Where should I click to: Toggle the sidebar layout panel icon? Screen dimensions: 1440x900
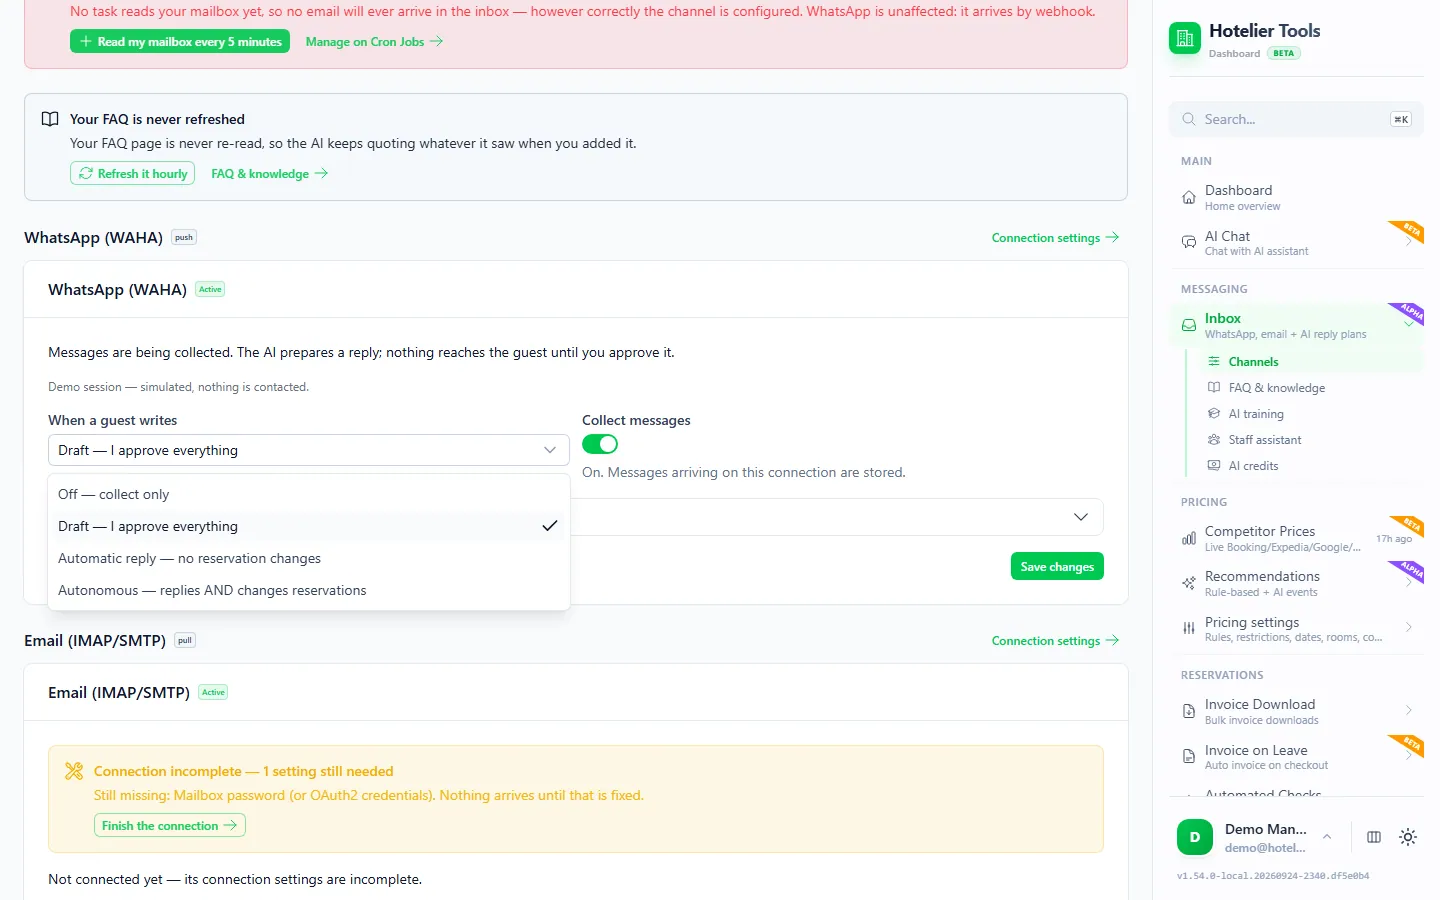pyautogui.click(x=1374, y=837)
